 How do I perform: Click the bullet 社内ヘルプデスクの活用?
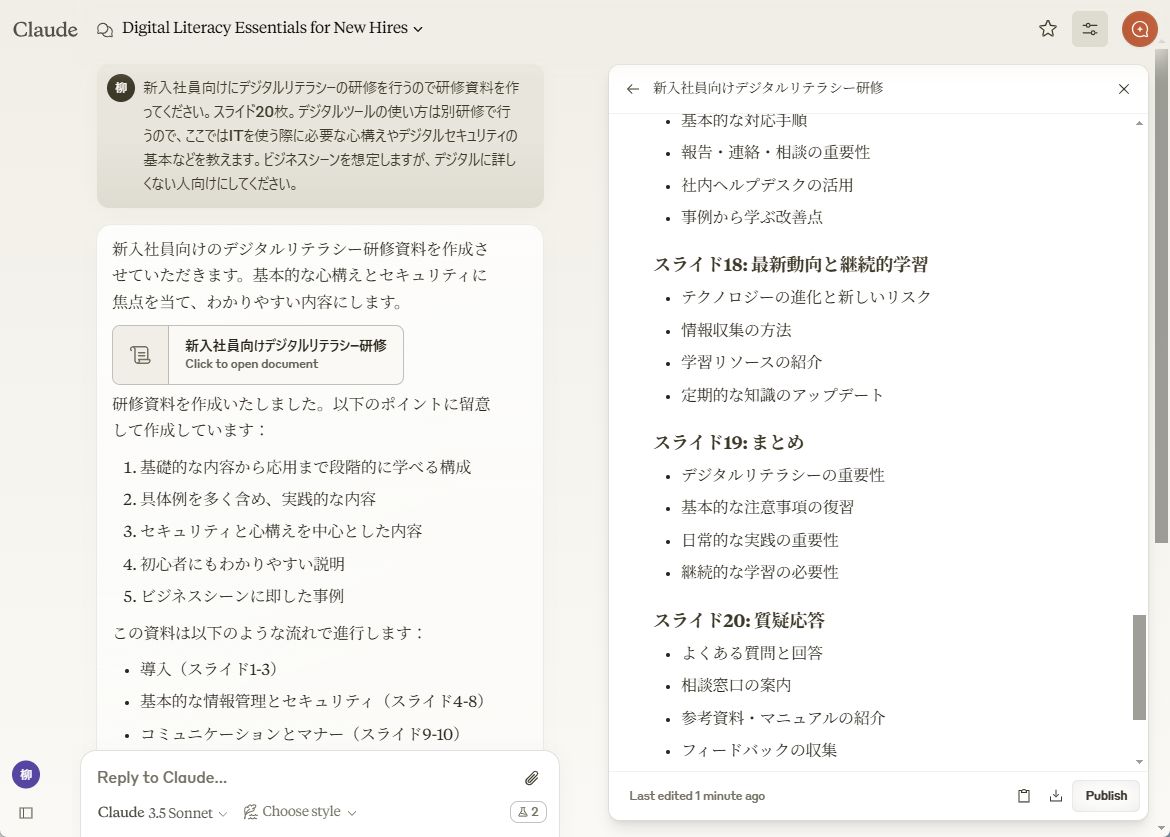[x=767, y=185]
